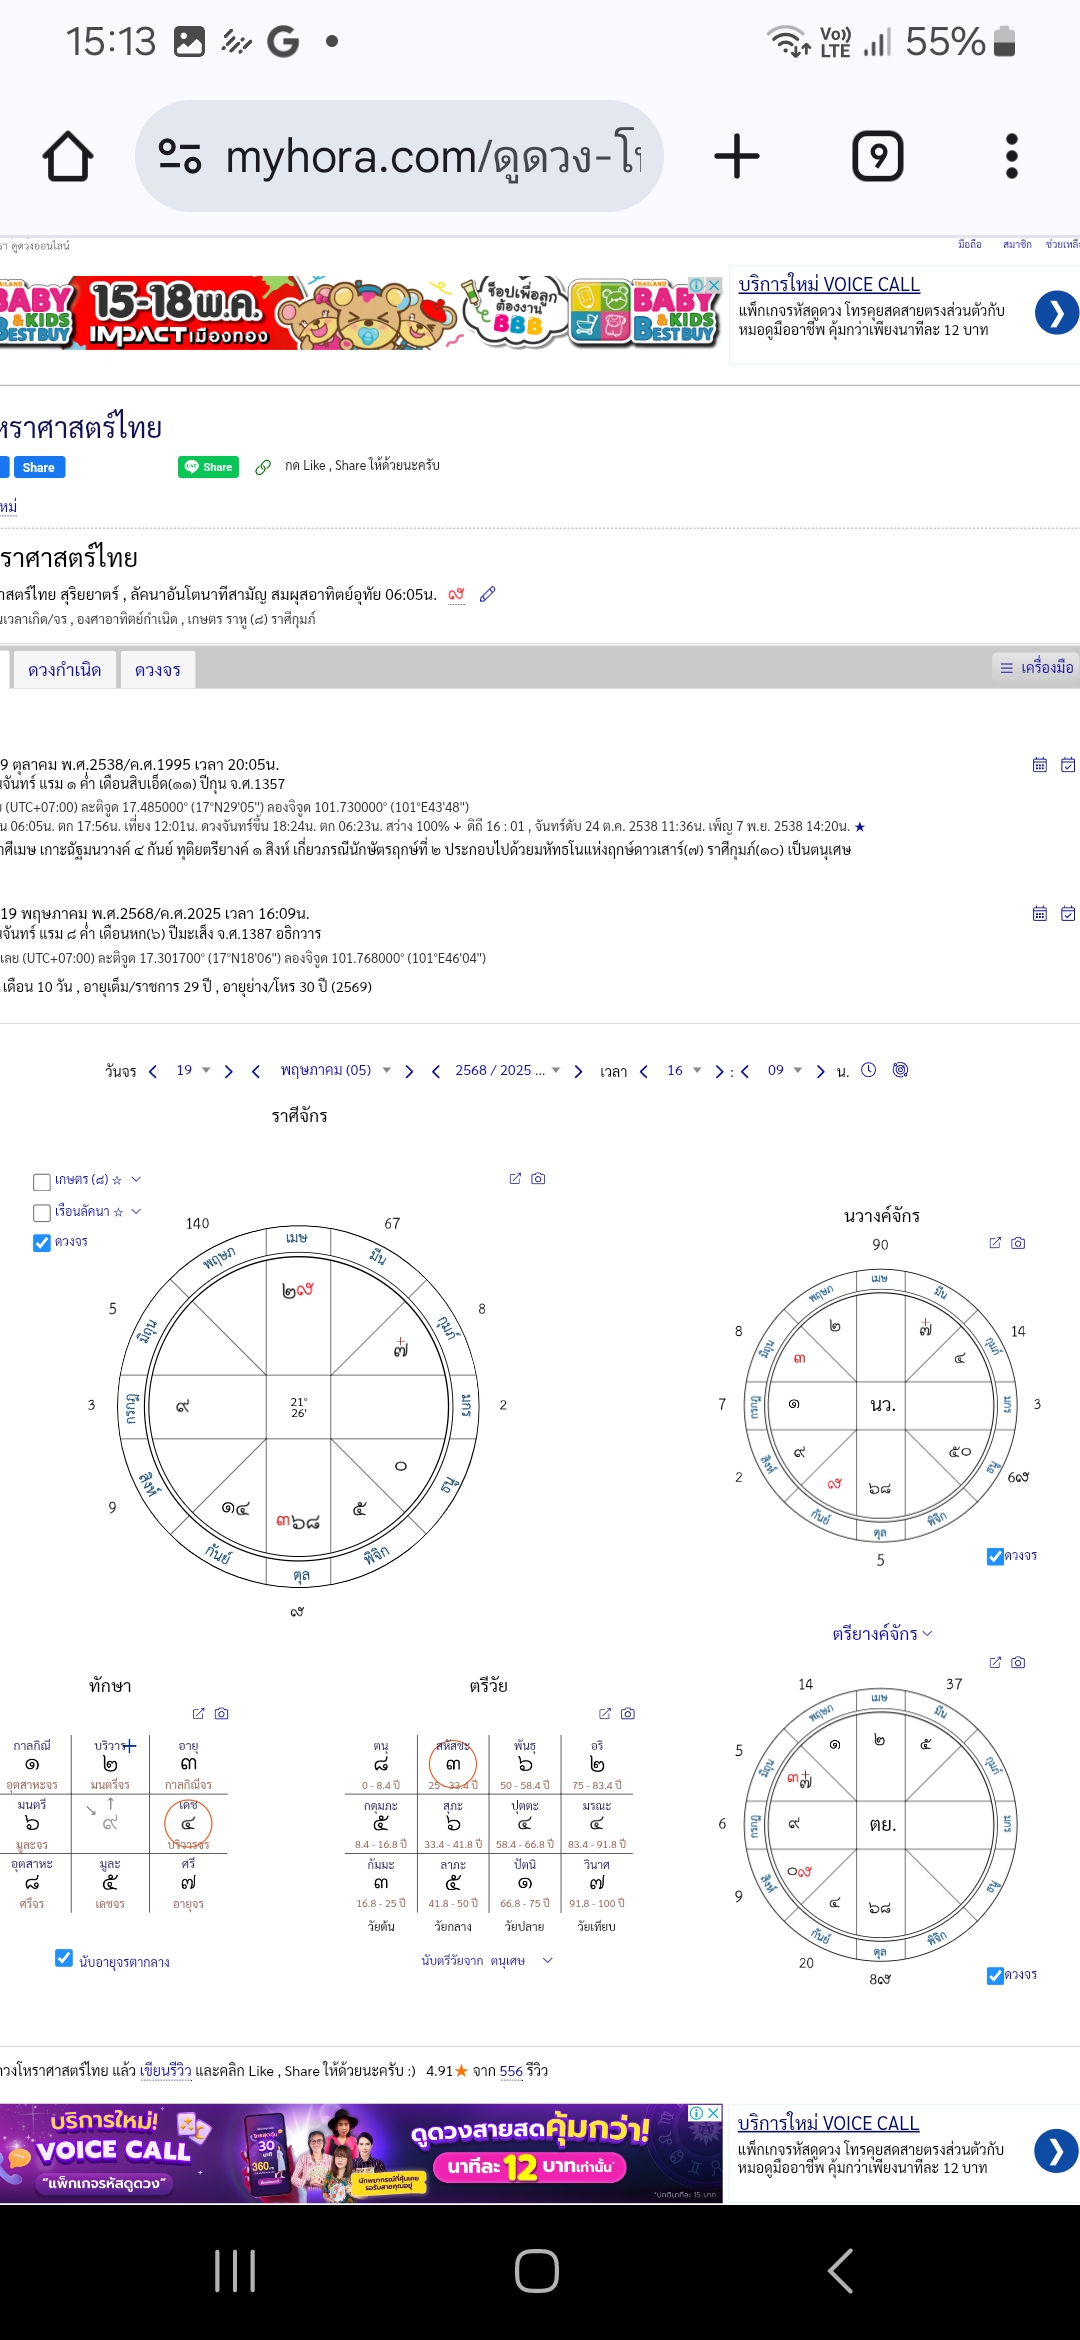The image size is (1080, 2340).
Task: Uncheck the นับอายุจรตากลาง checkbox
Action: coord(64,1958)
